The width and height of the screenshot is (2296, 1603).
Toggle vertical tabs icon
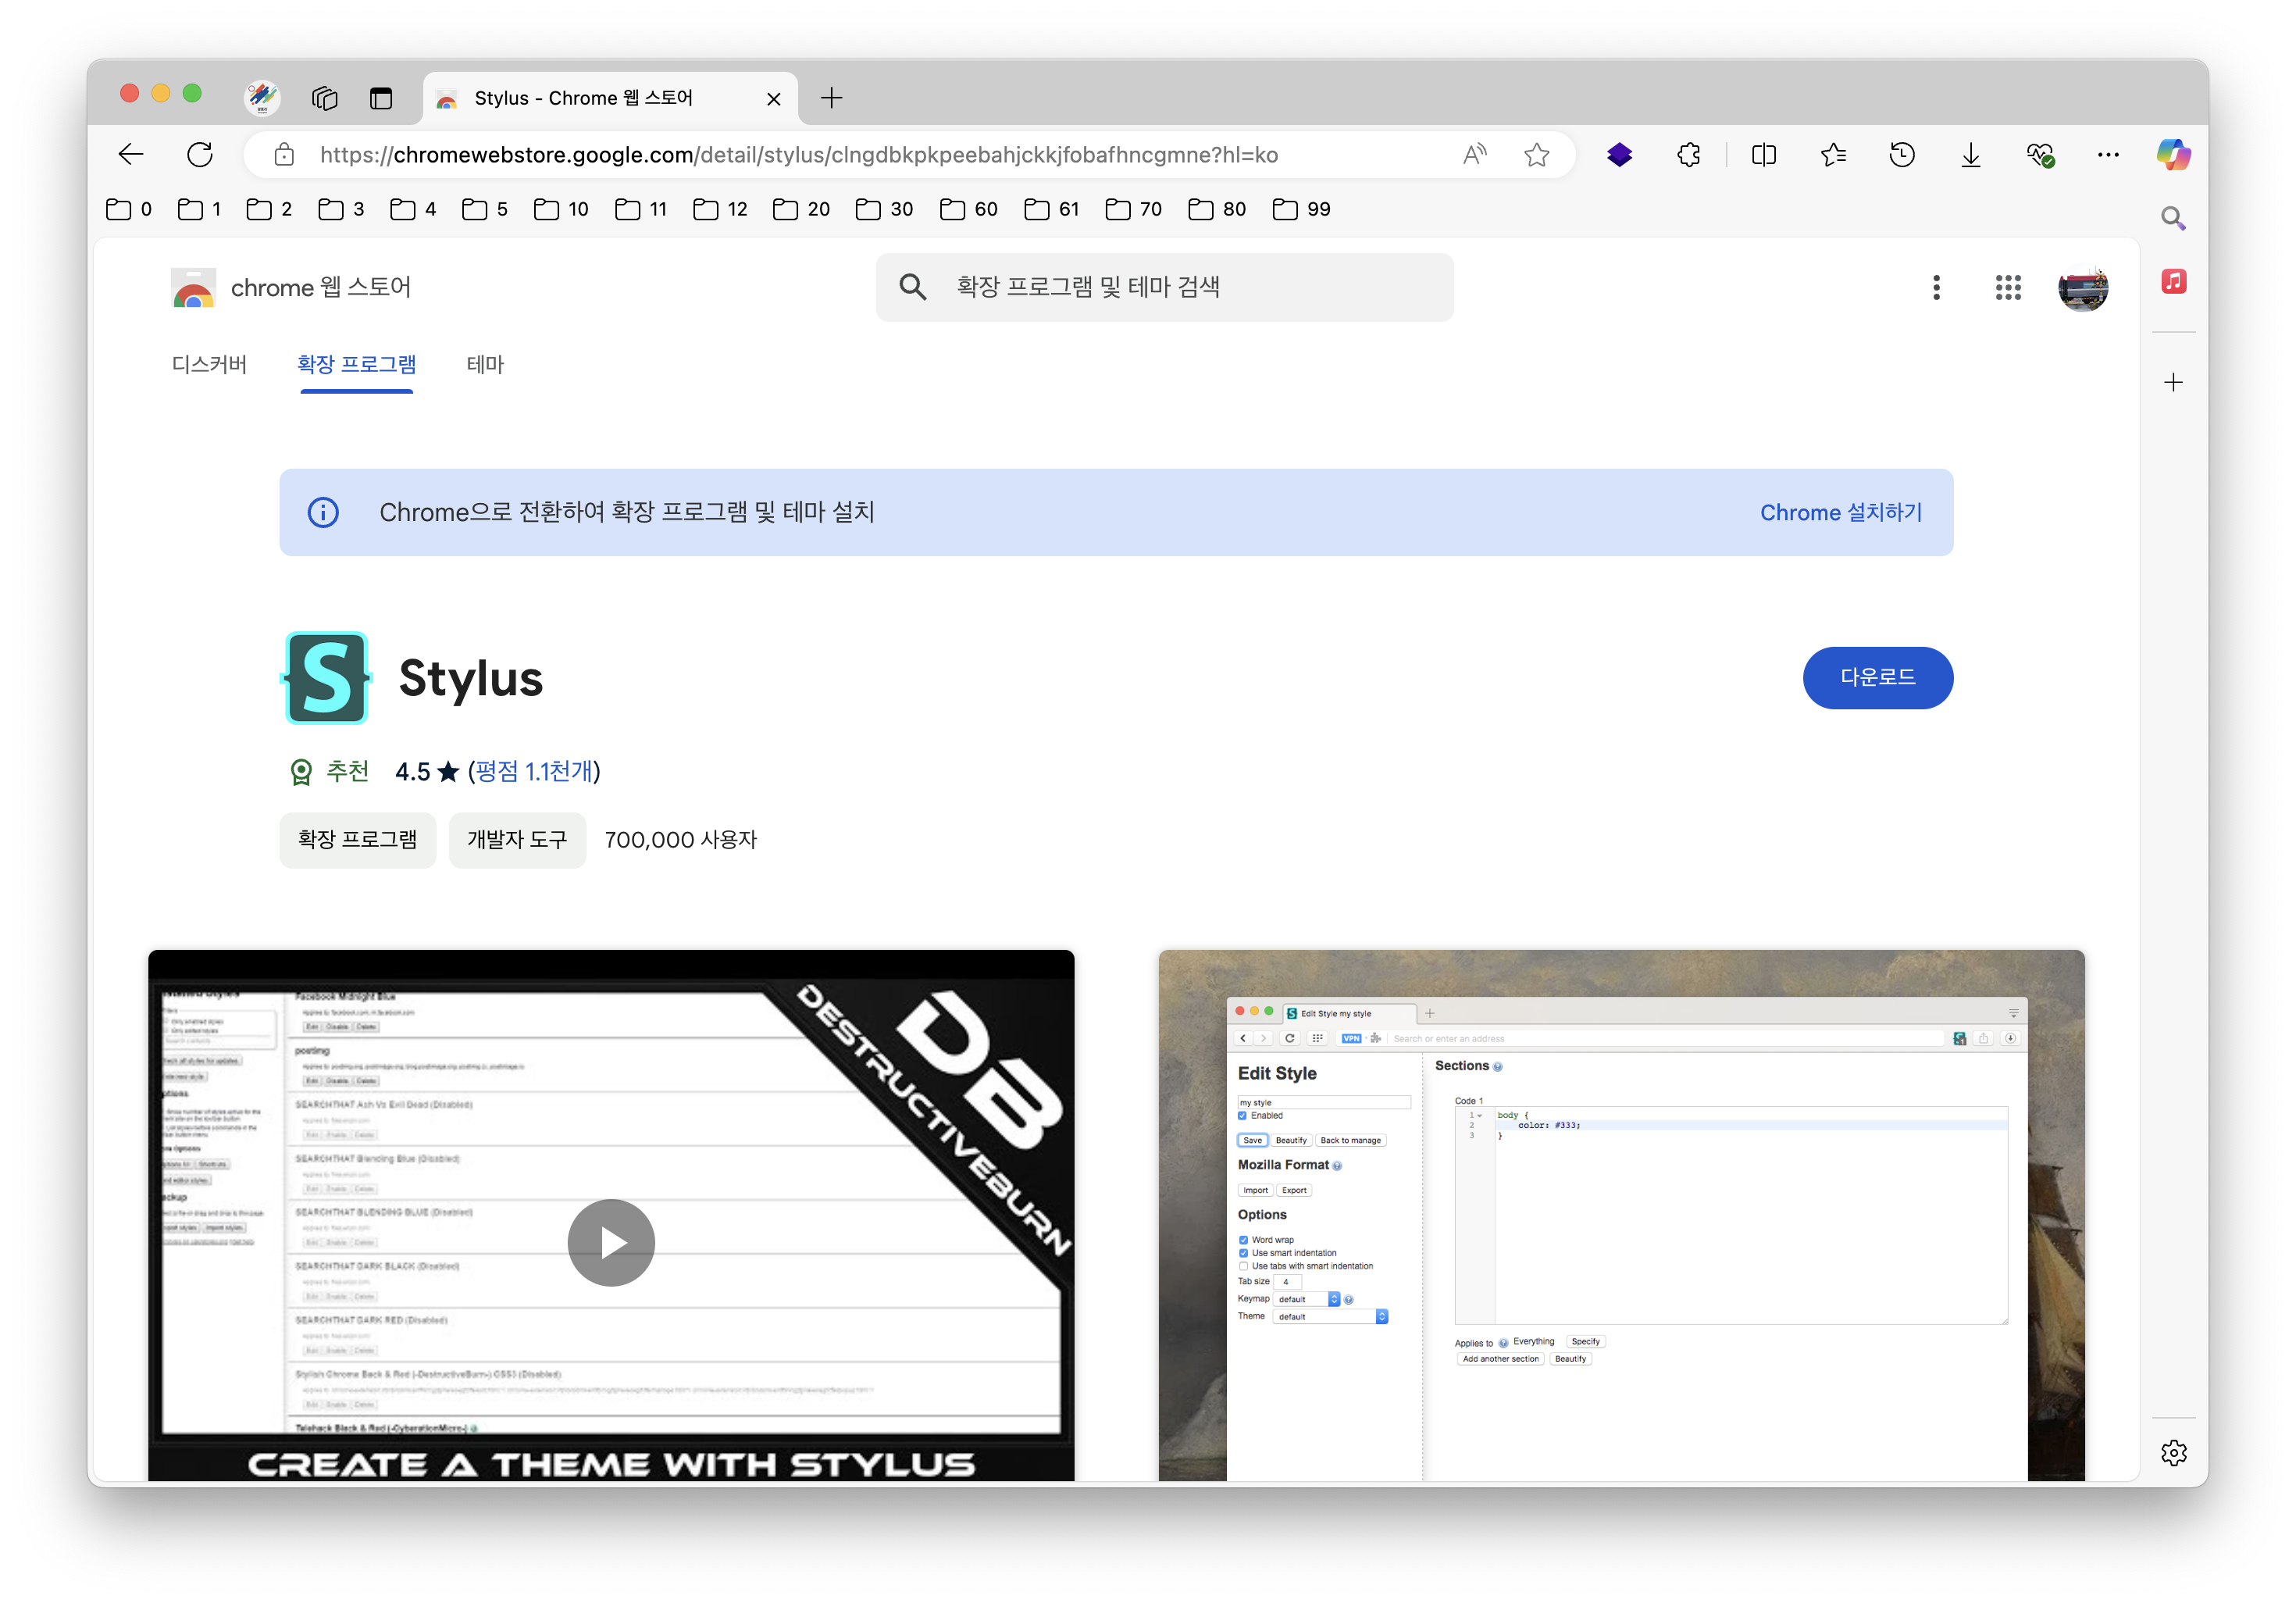[x=381, y=97]
